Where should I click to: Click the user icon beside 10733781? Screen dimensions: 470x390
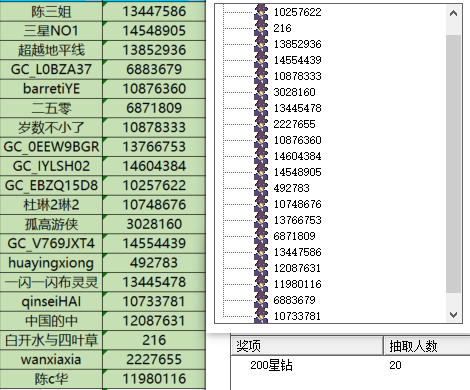pyautogui.click(x=261, y=315)
